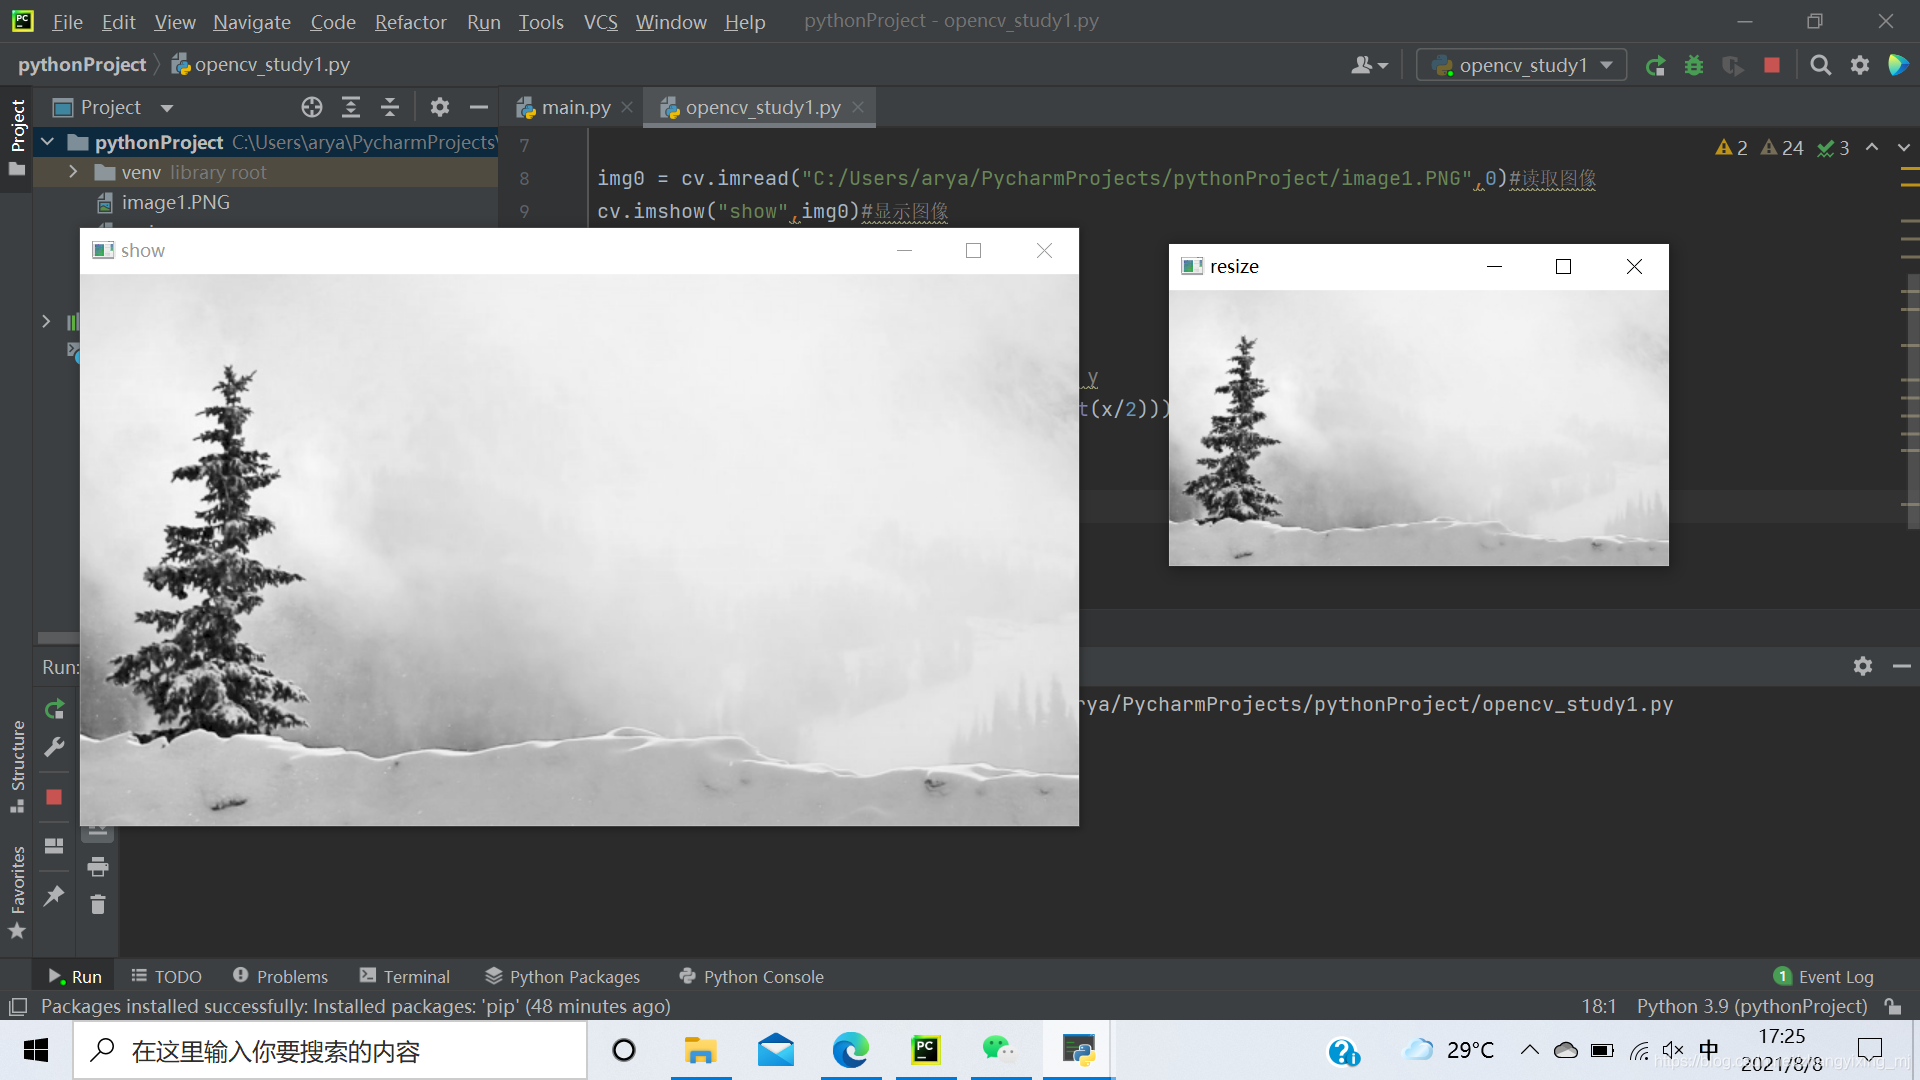The height and width of the screenshot is (1080, 1920).
Task: Open the opencv_study1 run configuration dropdown
Action: coord(1522,66)
